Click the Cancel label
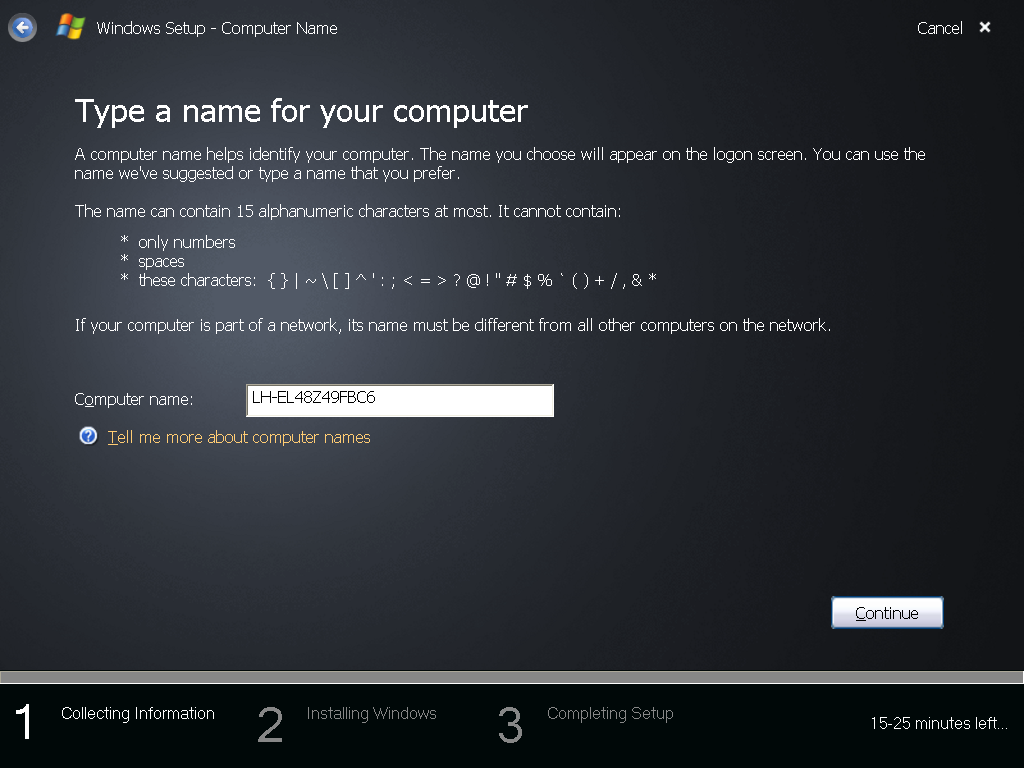The height and width of the screenshot is (768, 1024). (939, 28)
